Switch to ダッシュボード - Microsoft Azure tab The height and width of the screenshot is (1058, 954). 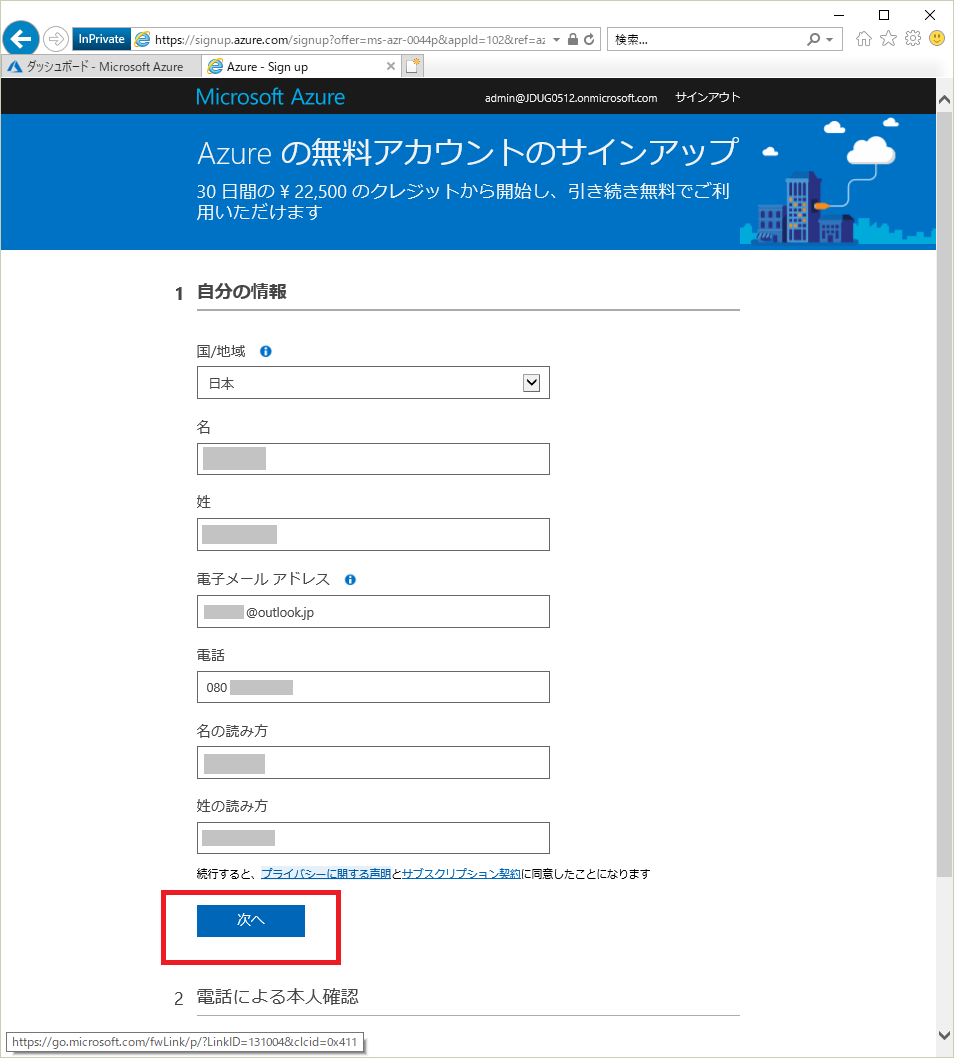coord(101,66)
